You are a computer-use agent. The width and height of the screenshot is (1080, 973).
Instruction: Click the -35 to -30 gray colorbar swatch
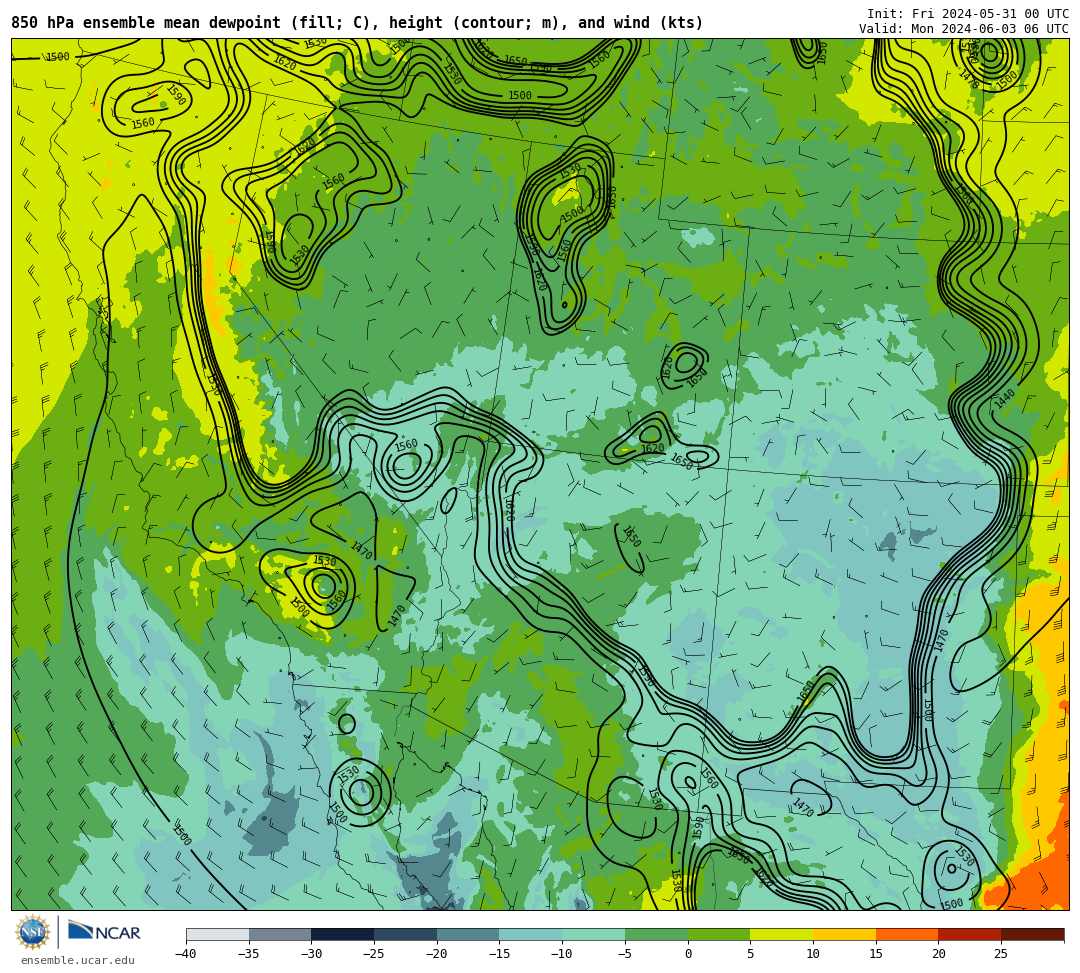[280, 934]
